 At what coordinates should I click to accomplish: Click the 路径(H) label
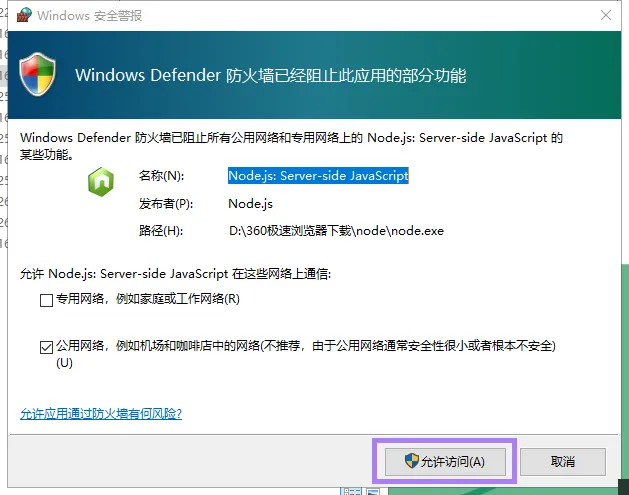click(x=161, y=231)
